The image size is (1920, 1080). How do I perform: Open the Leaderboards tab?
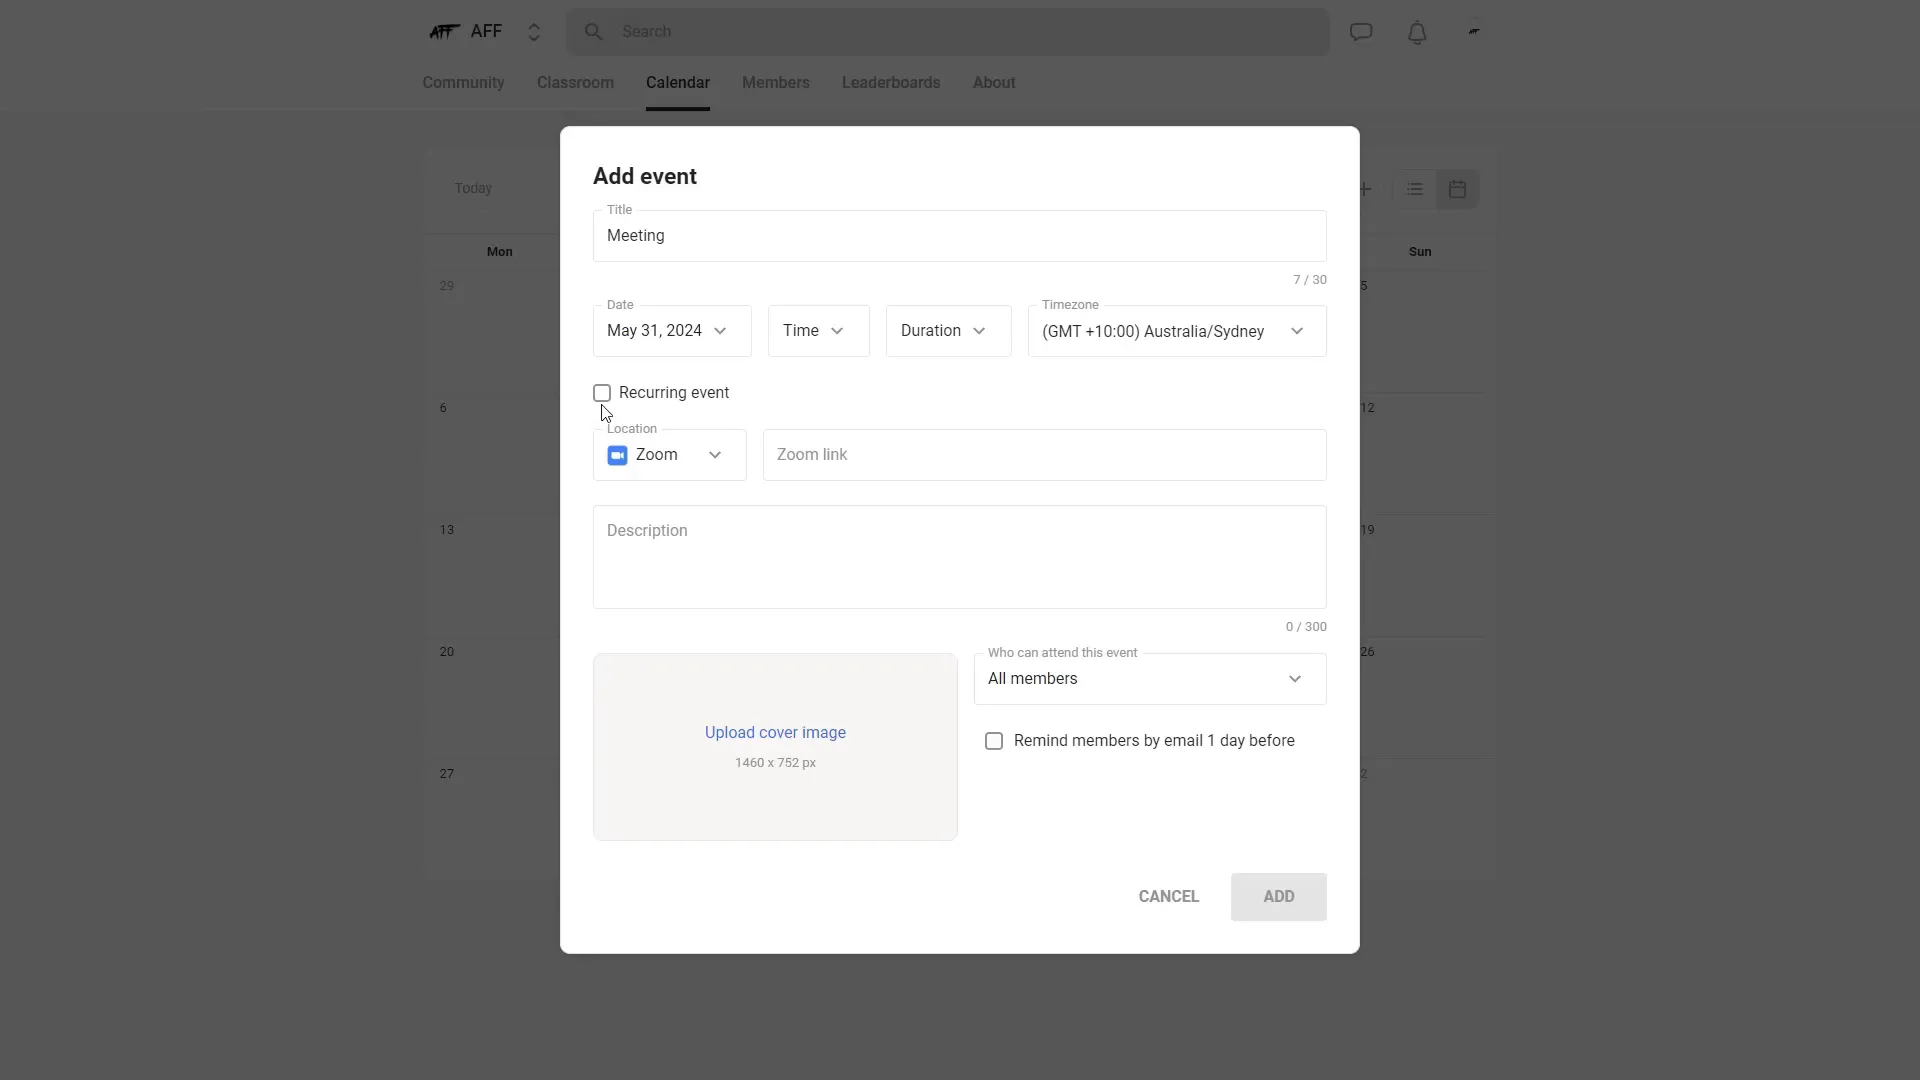click(x=891, y=83)
